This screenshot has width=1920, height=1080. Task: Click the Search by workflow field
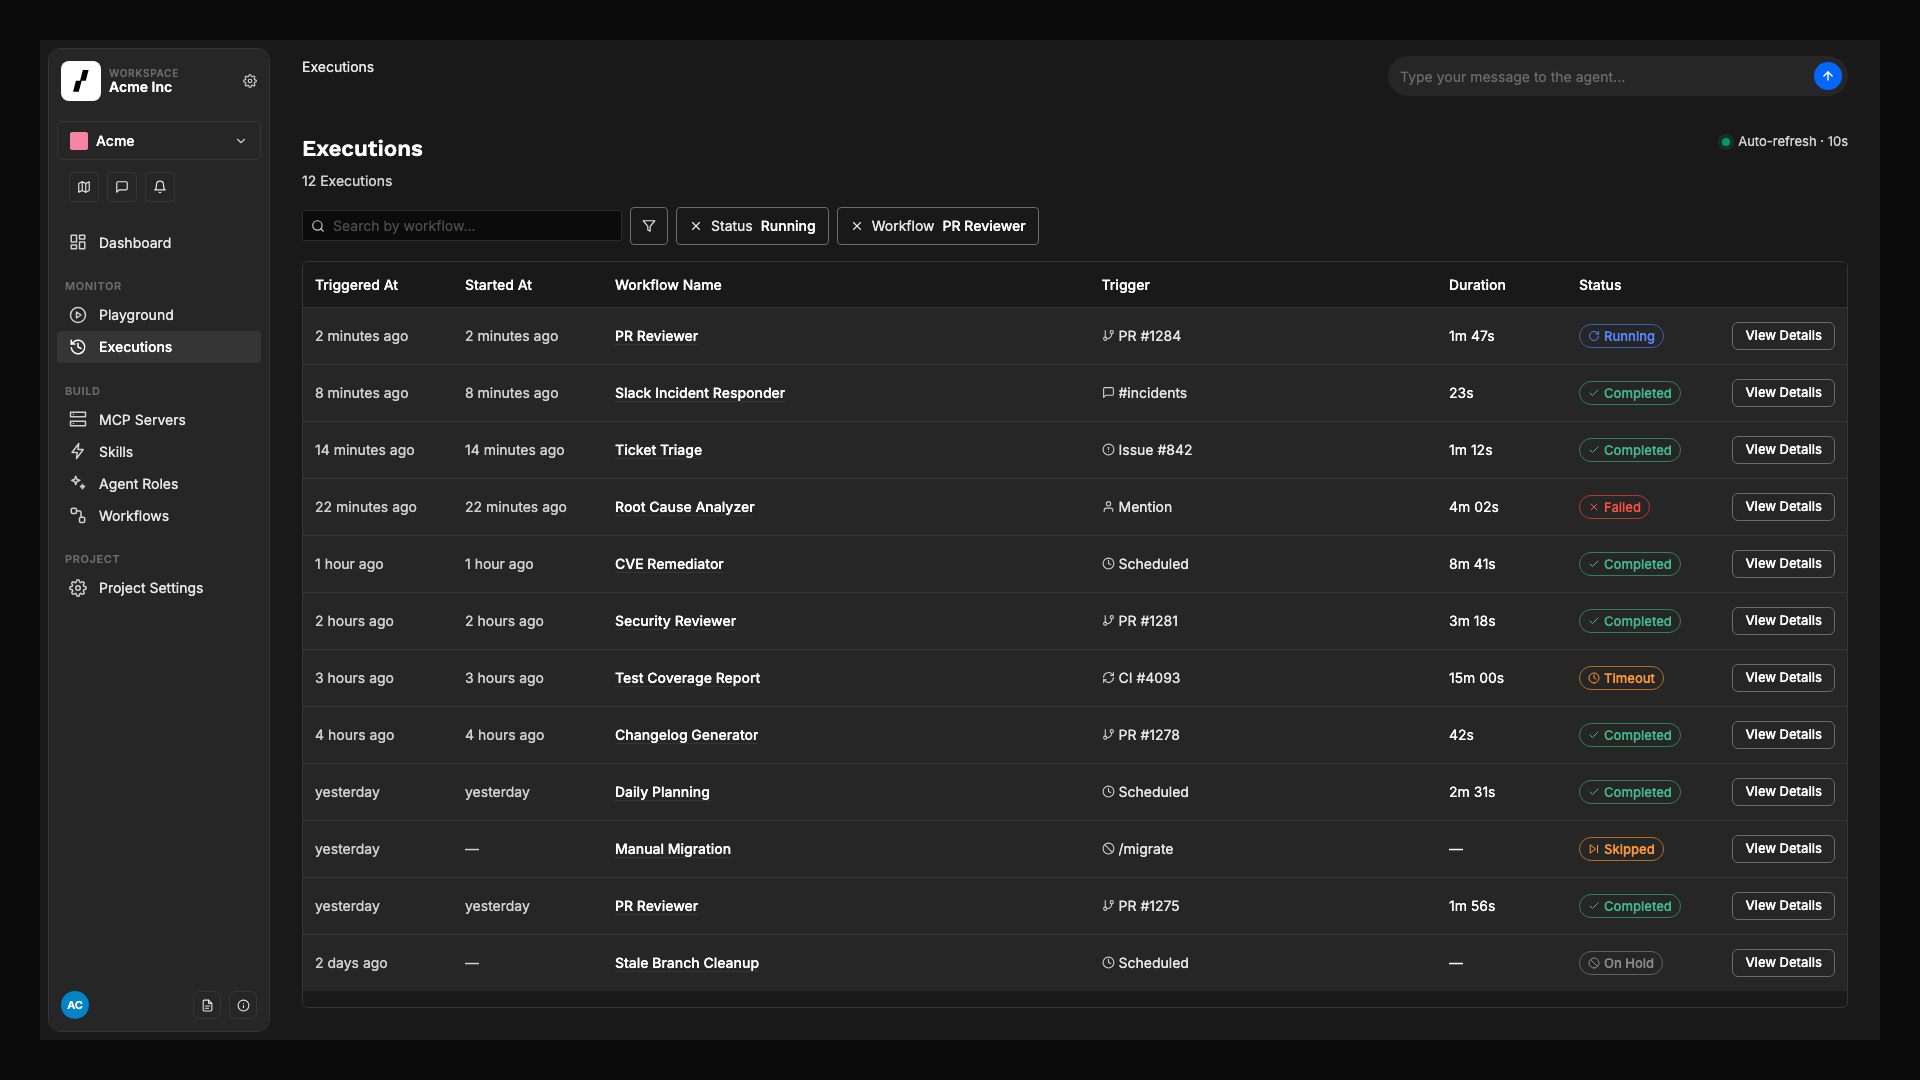(x=462, y=226)
